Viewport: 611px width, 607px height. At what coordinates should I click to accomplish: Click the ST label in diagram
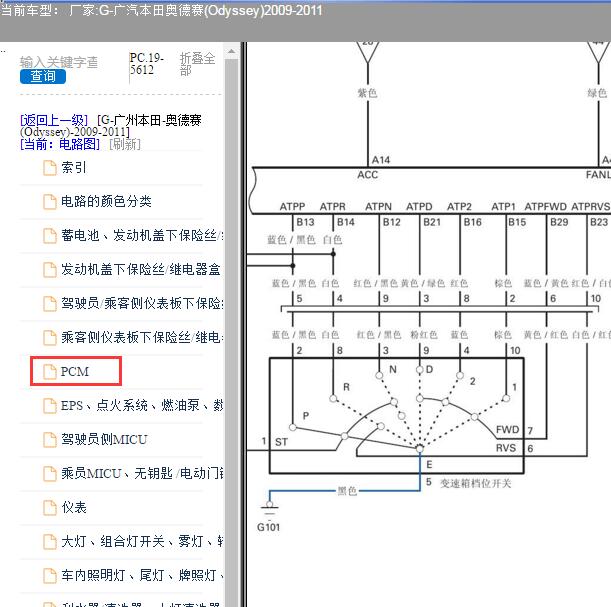click(x=281, y=442)
